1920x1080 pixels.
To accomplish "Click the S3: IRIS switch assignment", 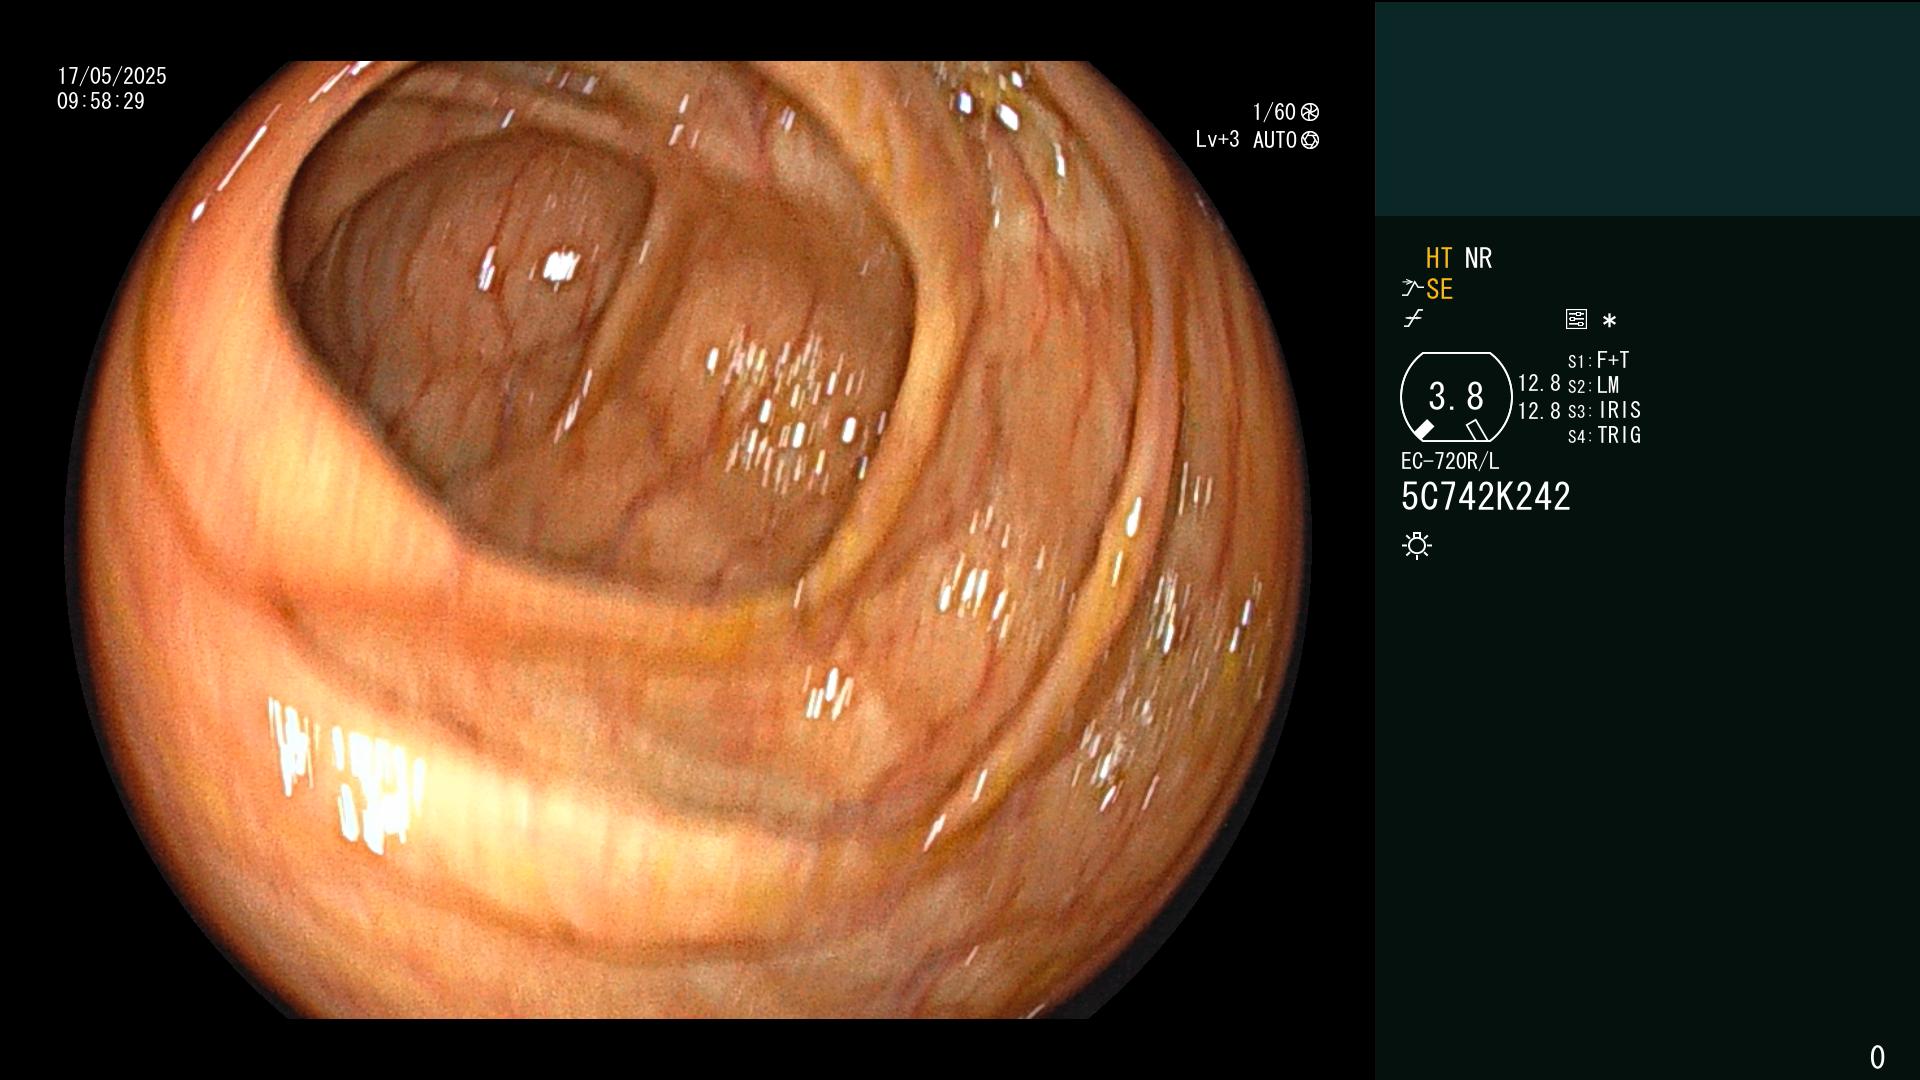I will [1605, 410].
